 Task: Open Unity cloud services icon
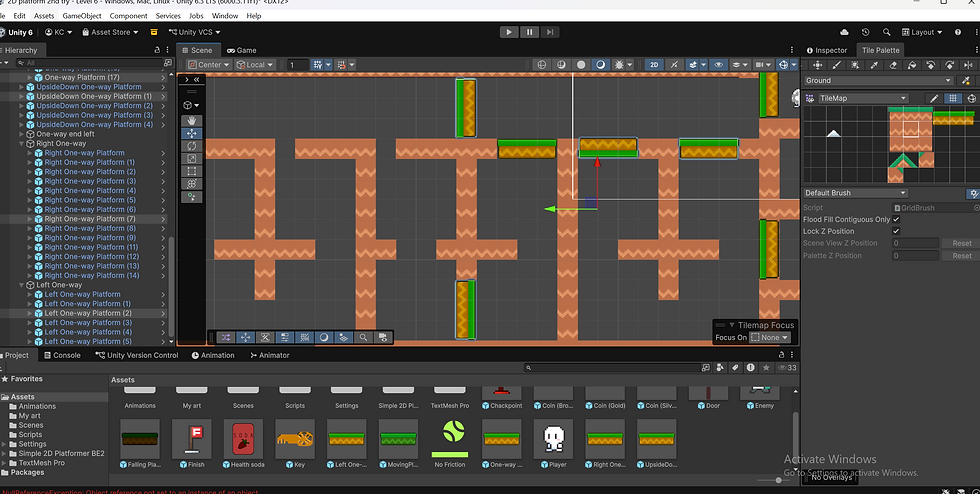(844, 32)
